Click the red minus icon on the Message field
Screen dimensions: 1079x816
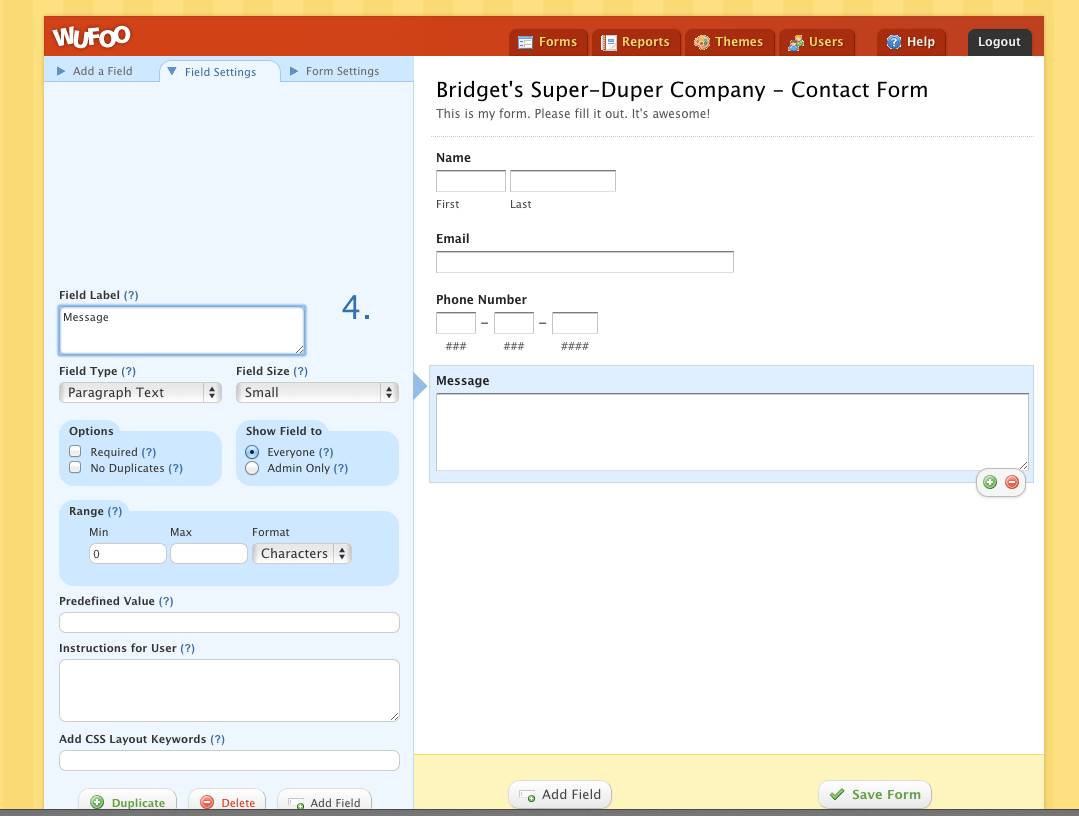[1012, 482]
